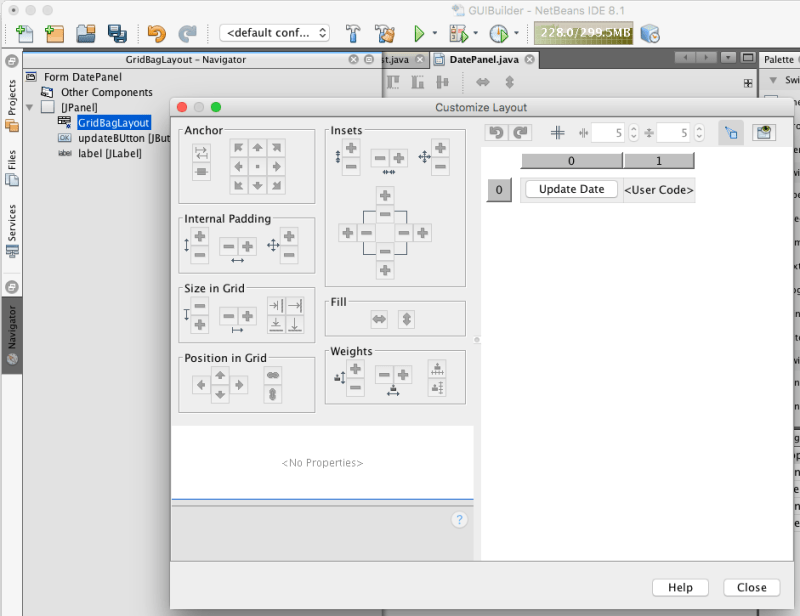
Task: Click the New File toolbar icon
Action: click(24, 32)
